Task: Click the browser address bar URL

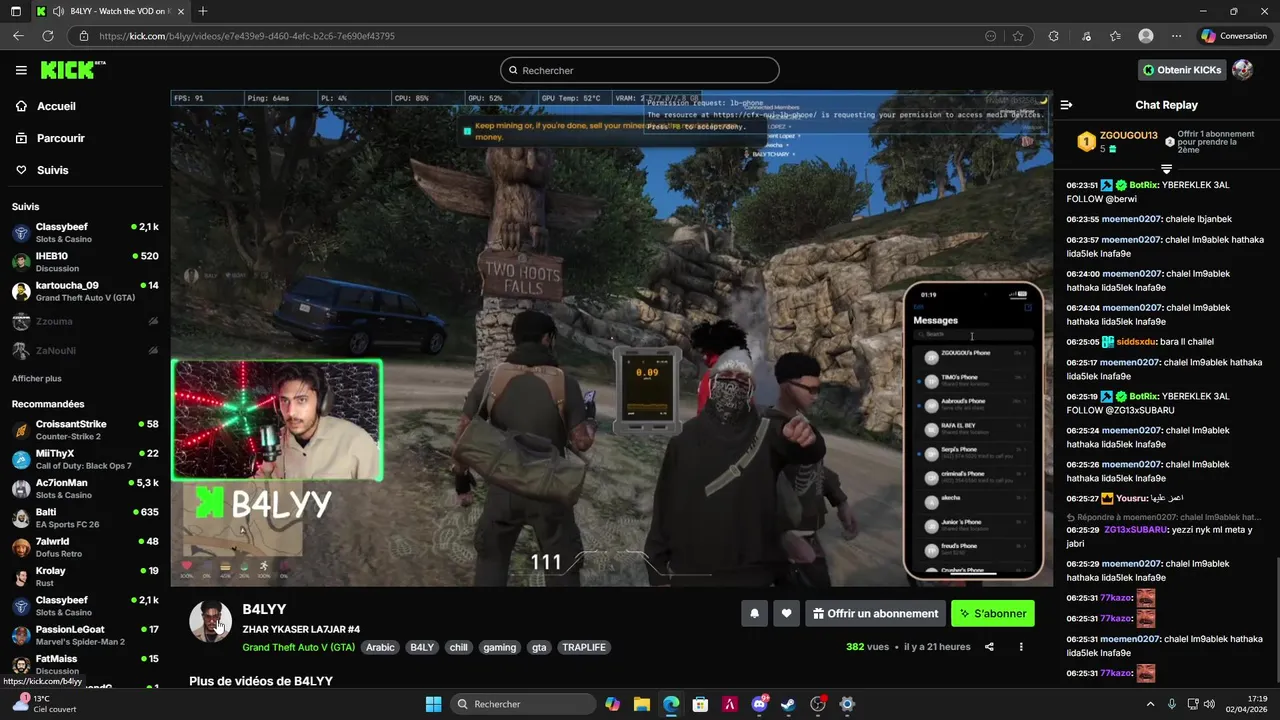Action: (247, 36)
